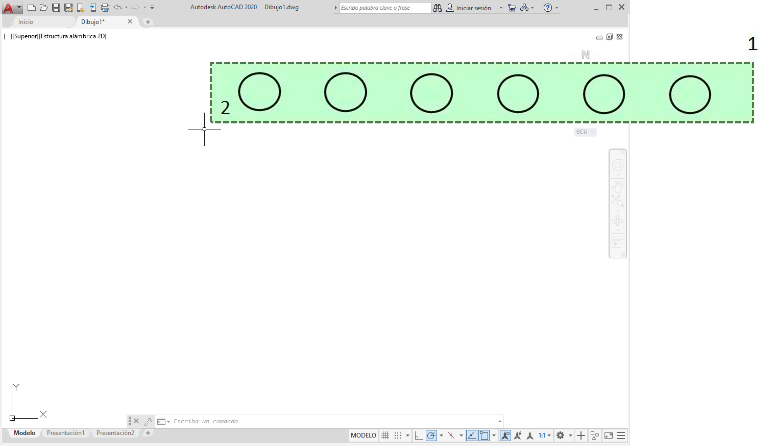Expand command line history arrow

point(500,421)
